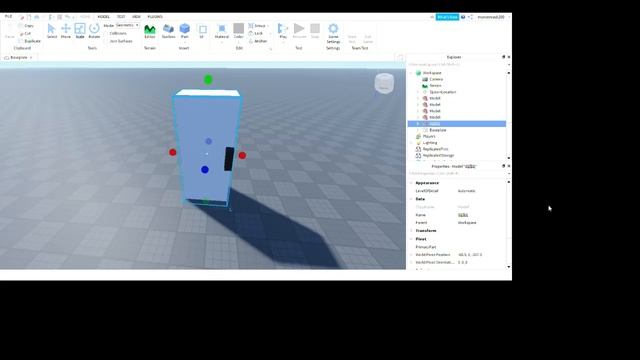Image resolution: width=640 pixels, height=360 pixels.
Task: Toggle the Join Surfaces checkbox
Action: click(106, 41)
